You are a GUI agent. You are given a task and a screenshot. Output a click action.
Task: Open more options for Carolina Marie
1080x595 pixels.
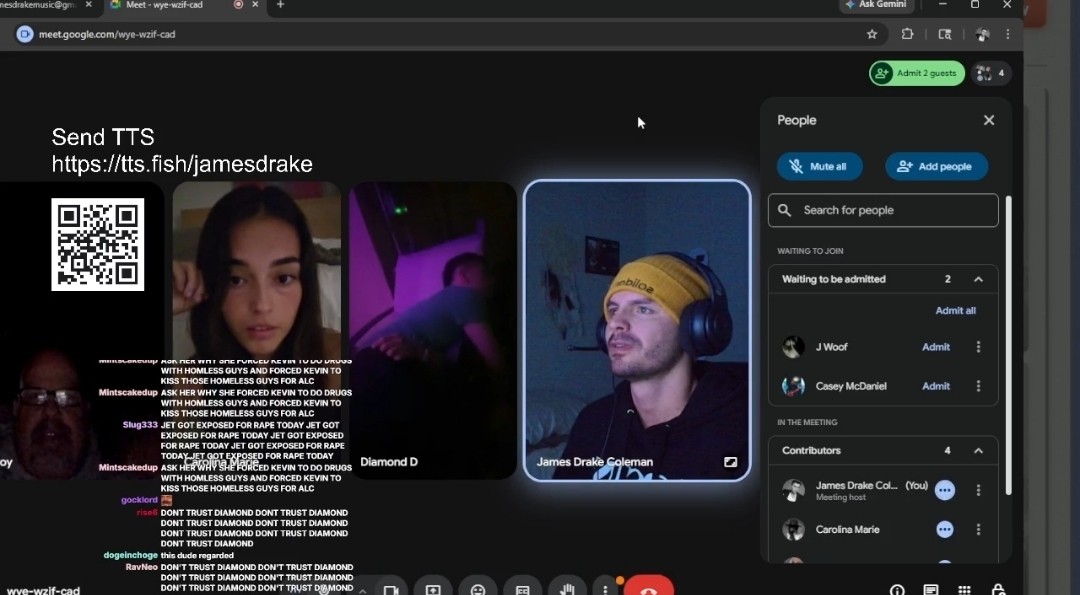tap(978, 530)
